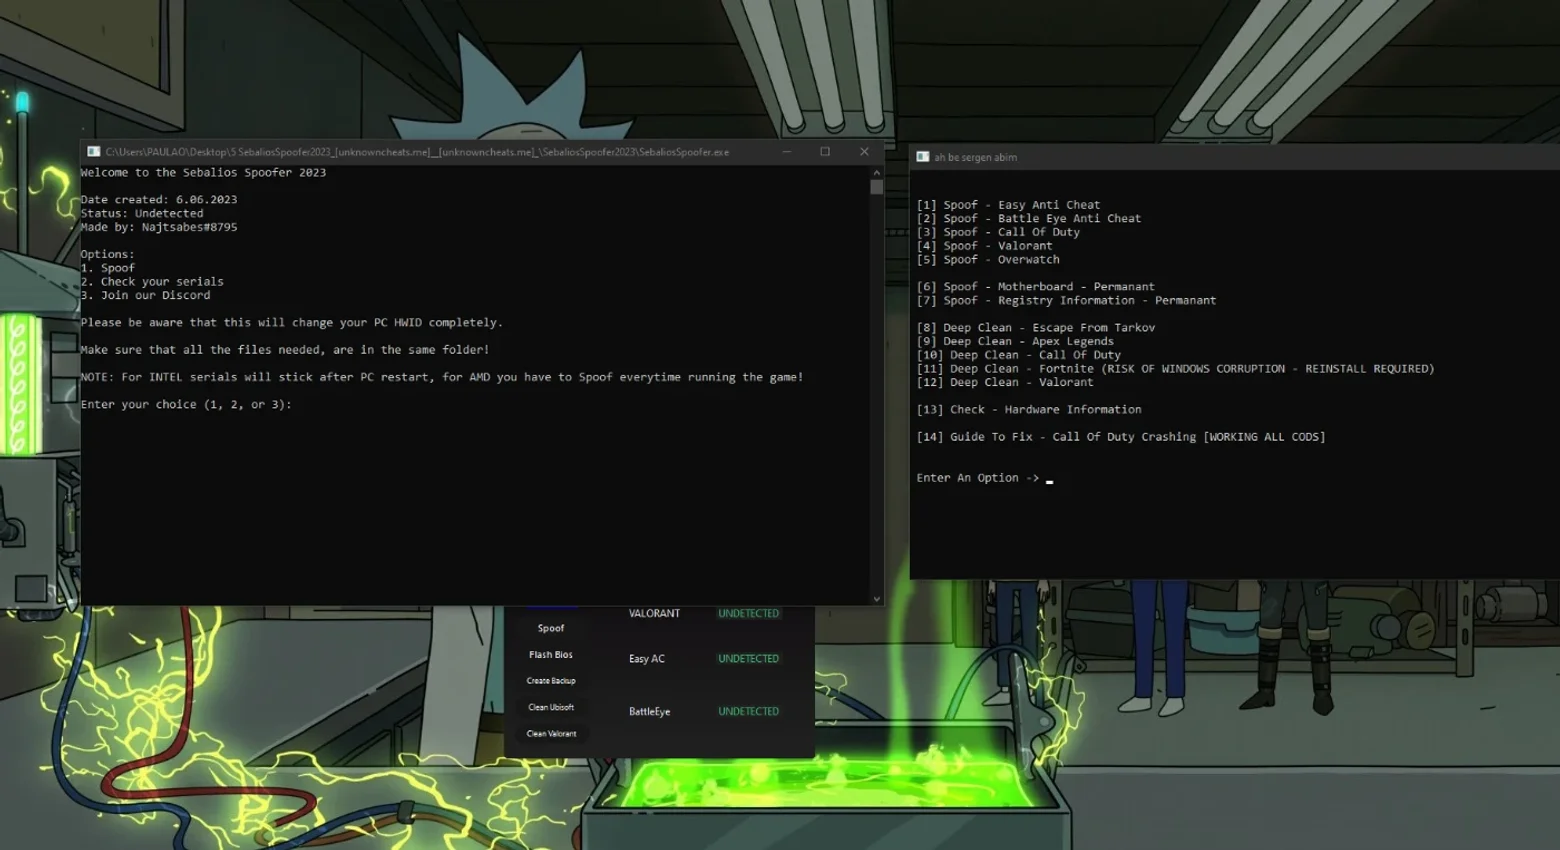1560x850 pixels.
Task: Click the scroll-down arrow in Sebalios console
Action: coord(877,599)
